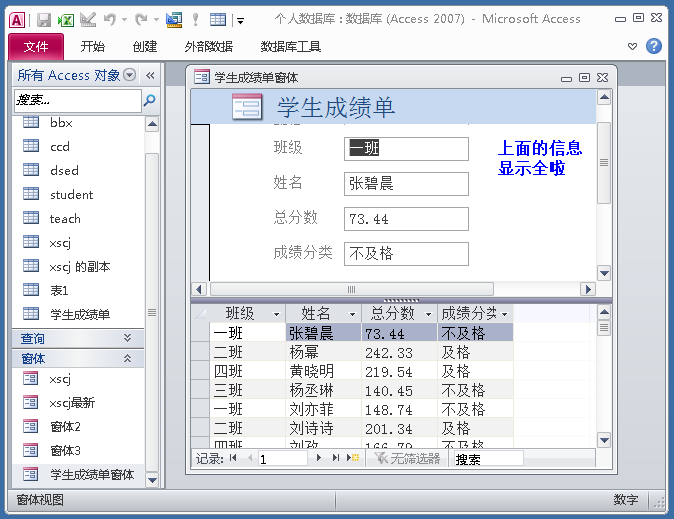Click the Excel export icon in toolbar
Image resolution: width=674 pixels, height=519 pixels.
[66, 19]
